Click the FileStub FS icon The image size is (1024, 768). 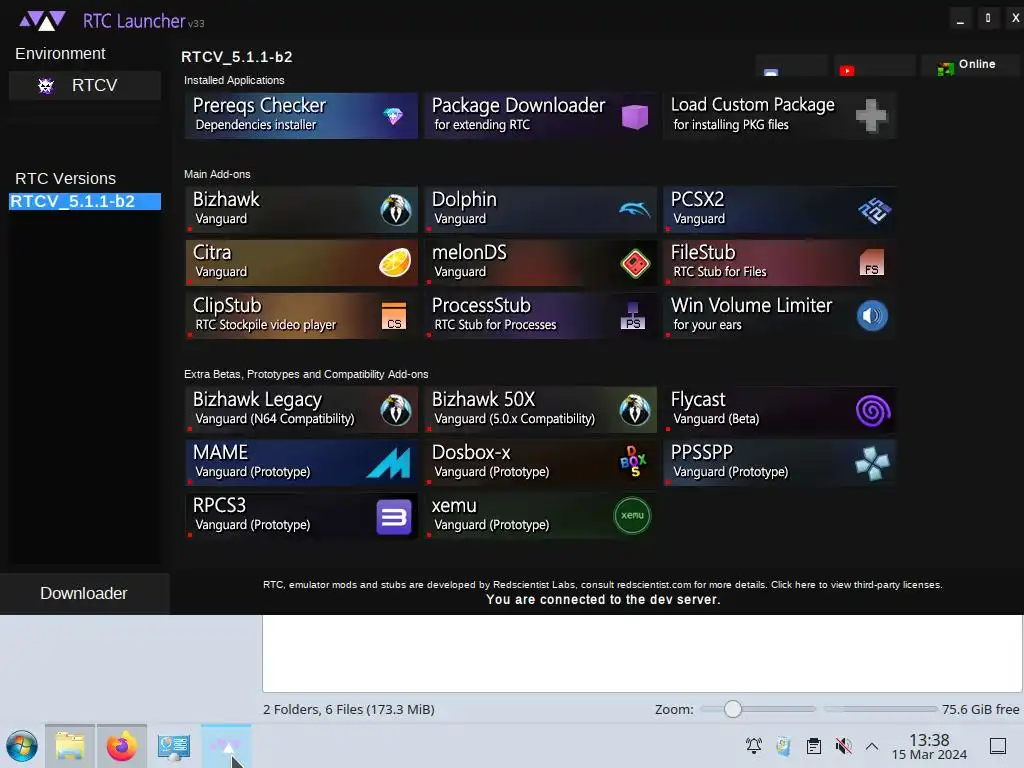coord(872,263)
